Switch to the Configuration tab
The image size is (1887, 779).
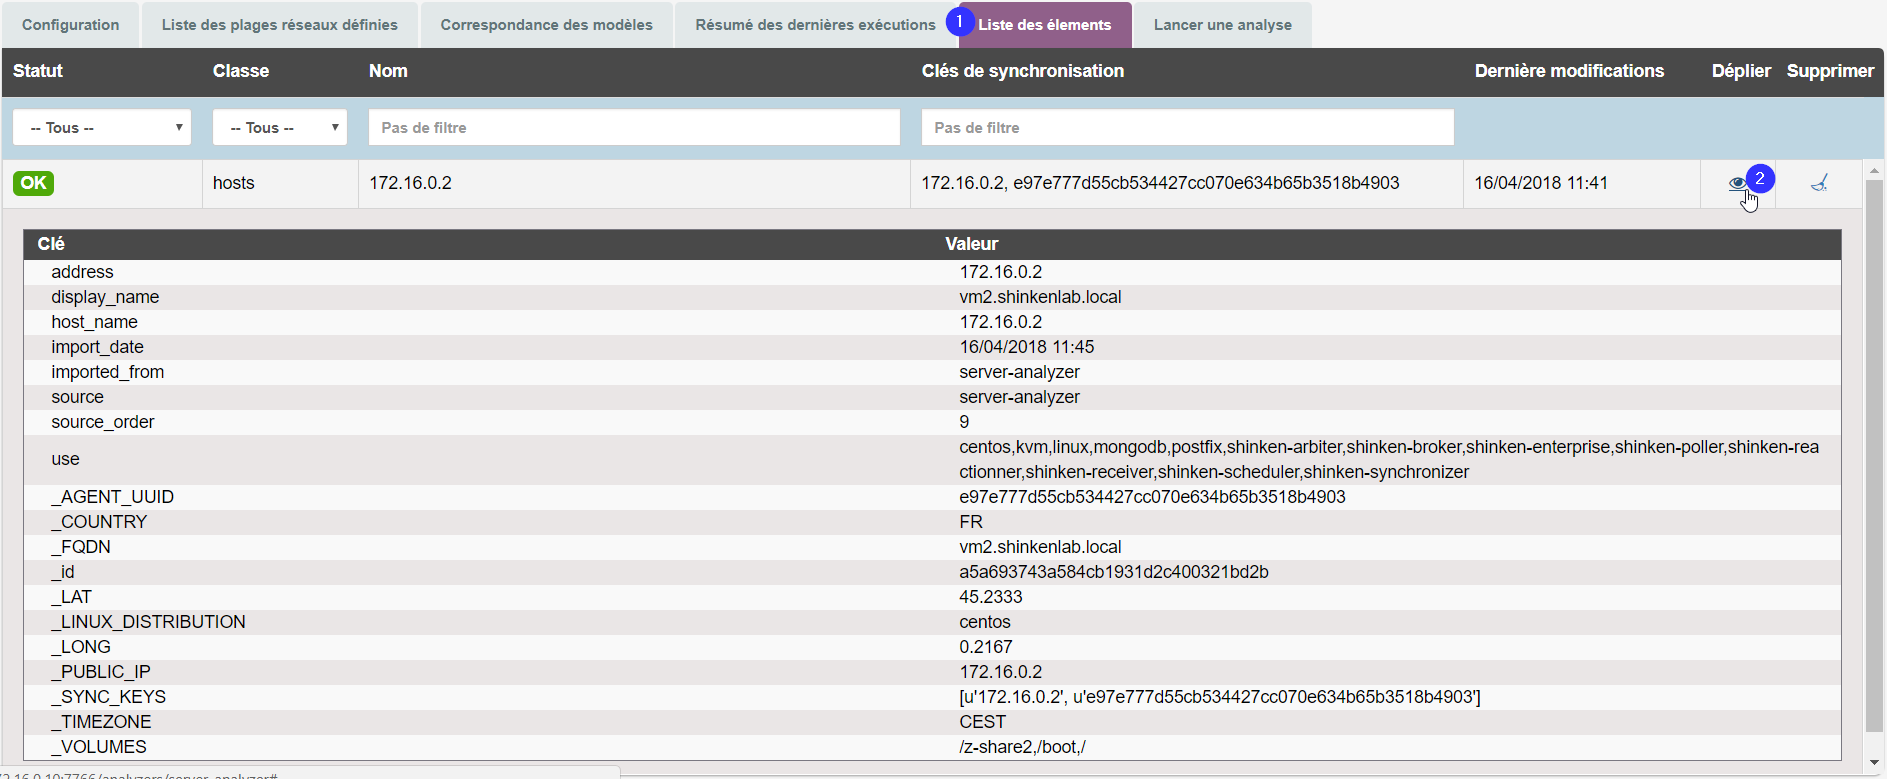tap(71, 25)
